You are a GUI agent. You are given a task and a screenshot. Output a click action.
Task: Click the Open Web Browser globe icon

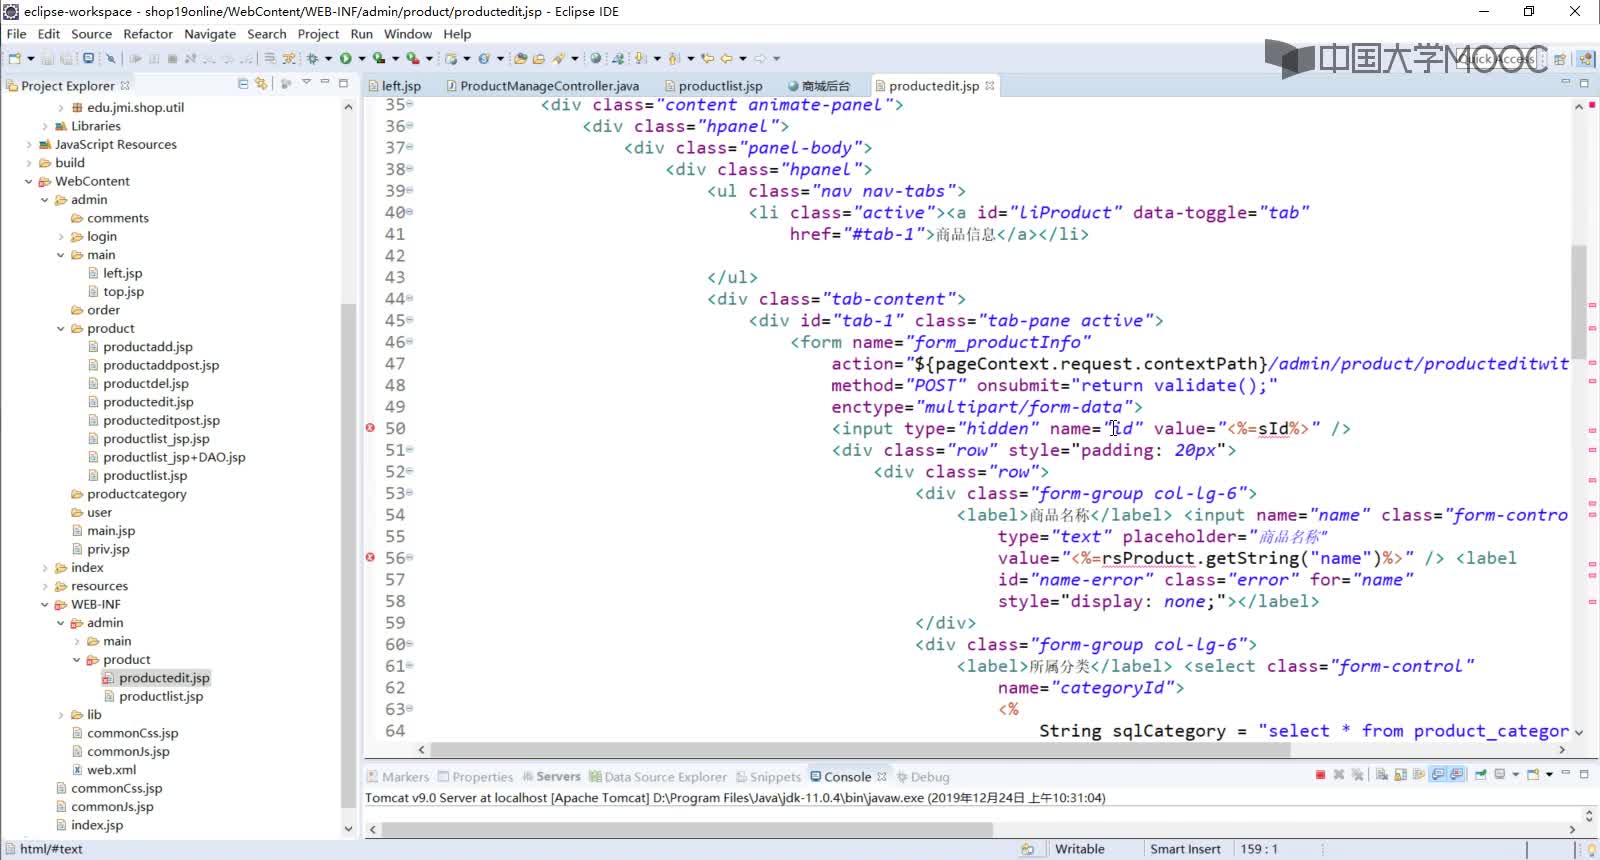[596, 59]
